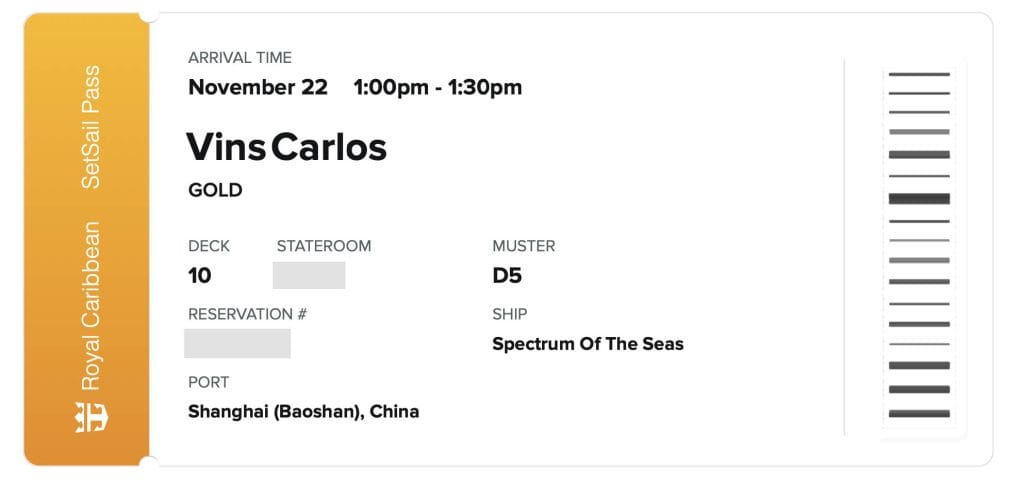Viewport: 1024px width, 482px height.
Task: Click the PORT field label
Action: (x=209, y=382)
